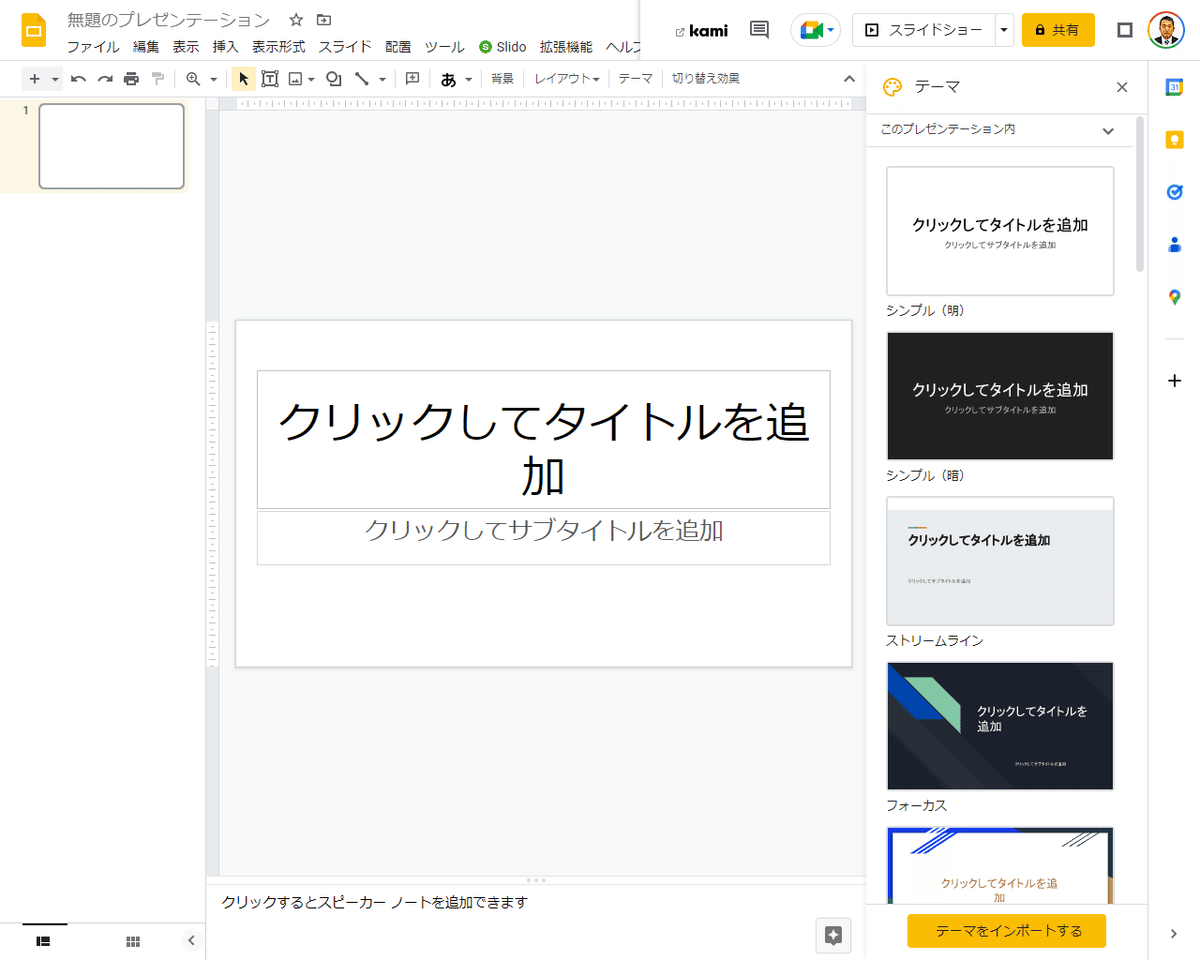
Task: Open the ツール menu
Action: [444, 47]
